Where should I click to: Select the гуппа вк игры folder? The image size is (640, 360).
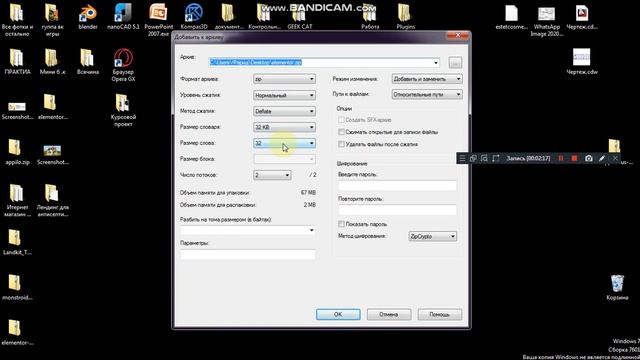point(52,20)
